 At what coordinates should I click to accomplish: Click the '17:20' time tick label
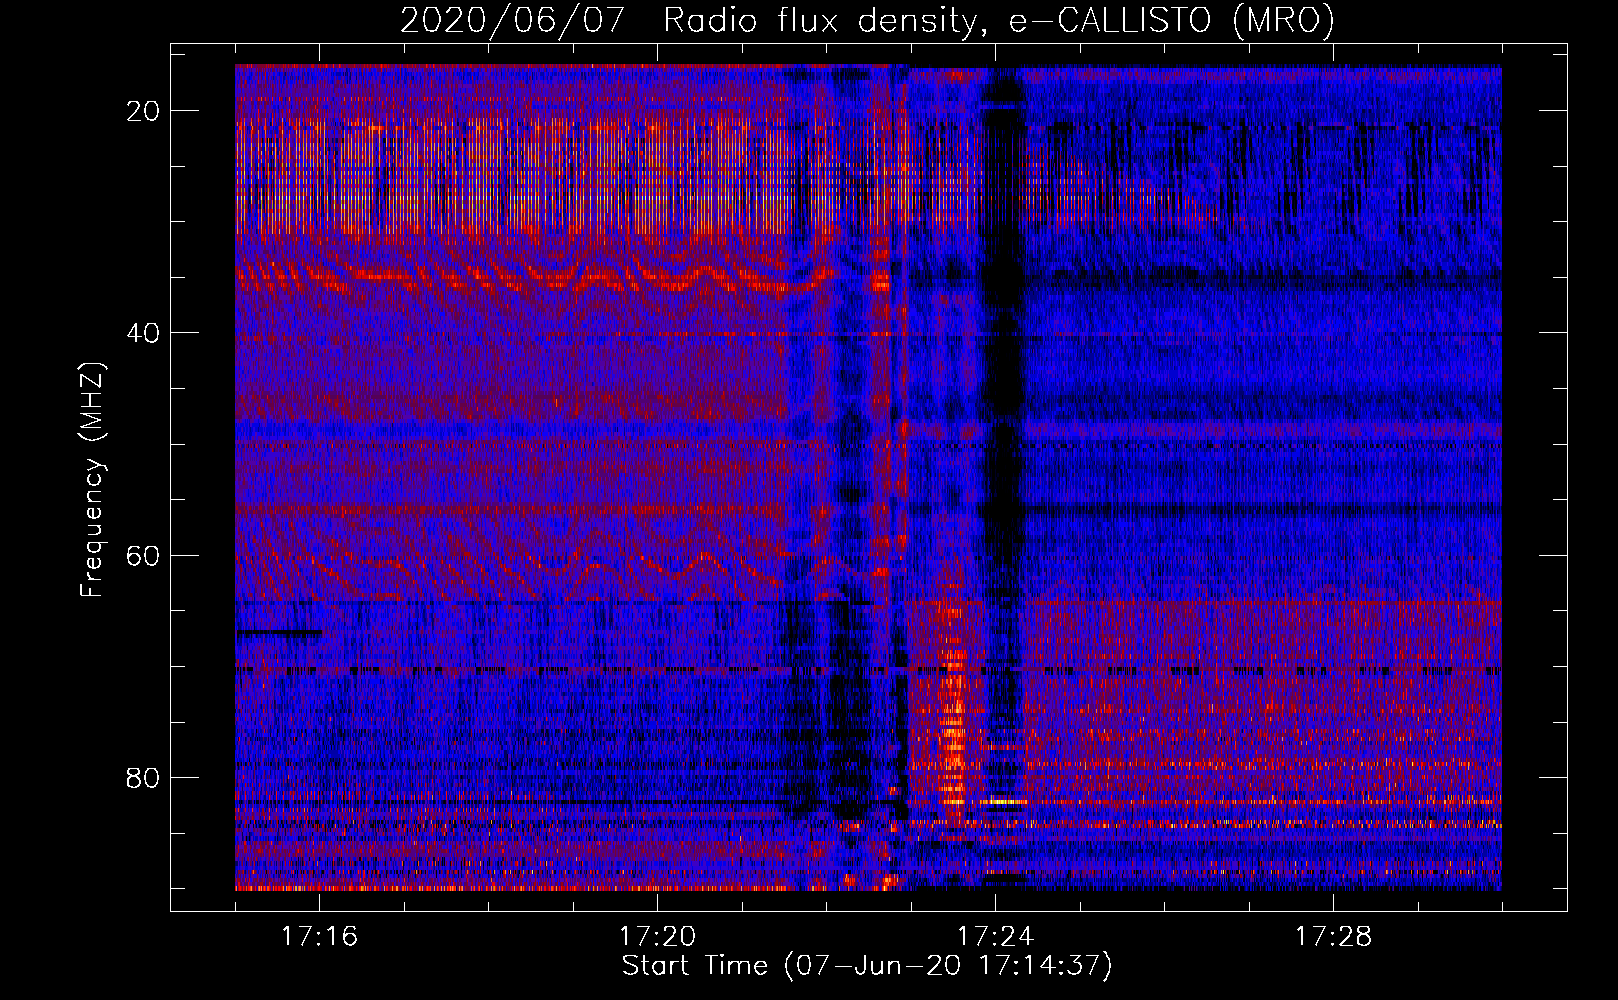pos(657,937)
